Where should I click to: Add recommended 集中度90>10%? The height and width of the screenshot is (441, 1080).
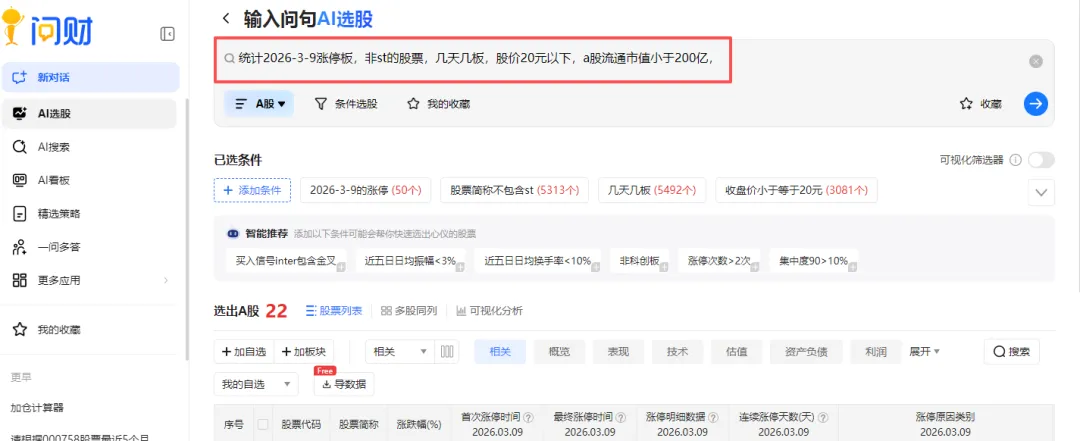(x=813, y=261)
